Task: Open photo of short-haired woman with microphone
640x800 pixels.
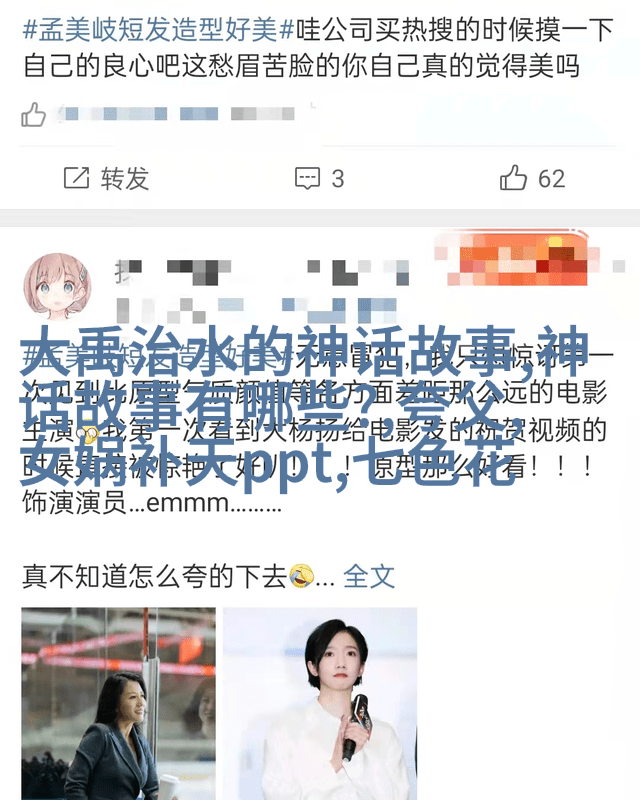Action: pyautogui.click(x=320, y=704)
